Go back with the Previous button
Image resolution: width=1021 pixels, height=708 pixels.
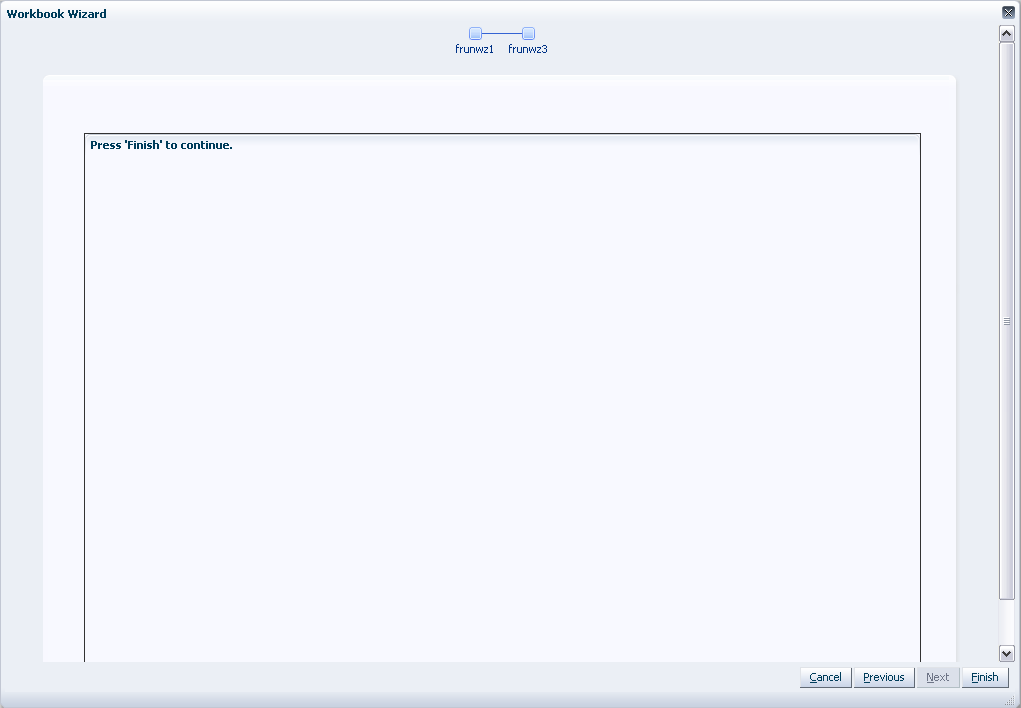tap(884, 677)
